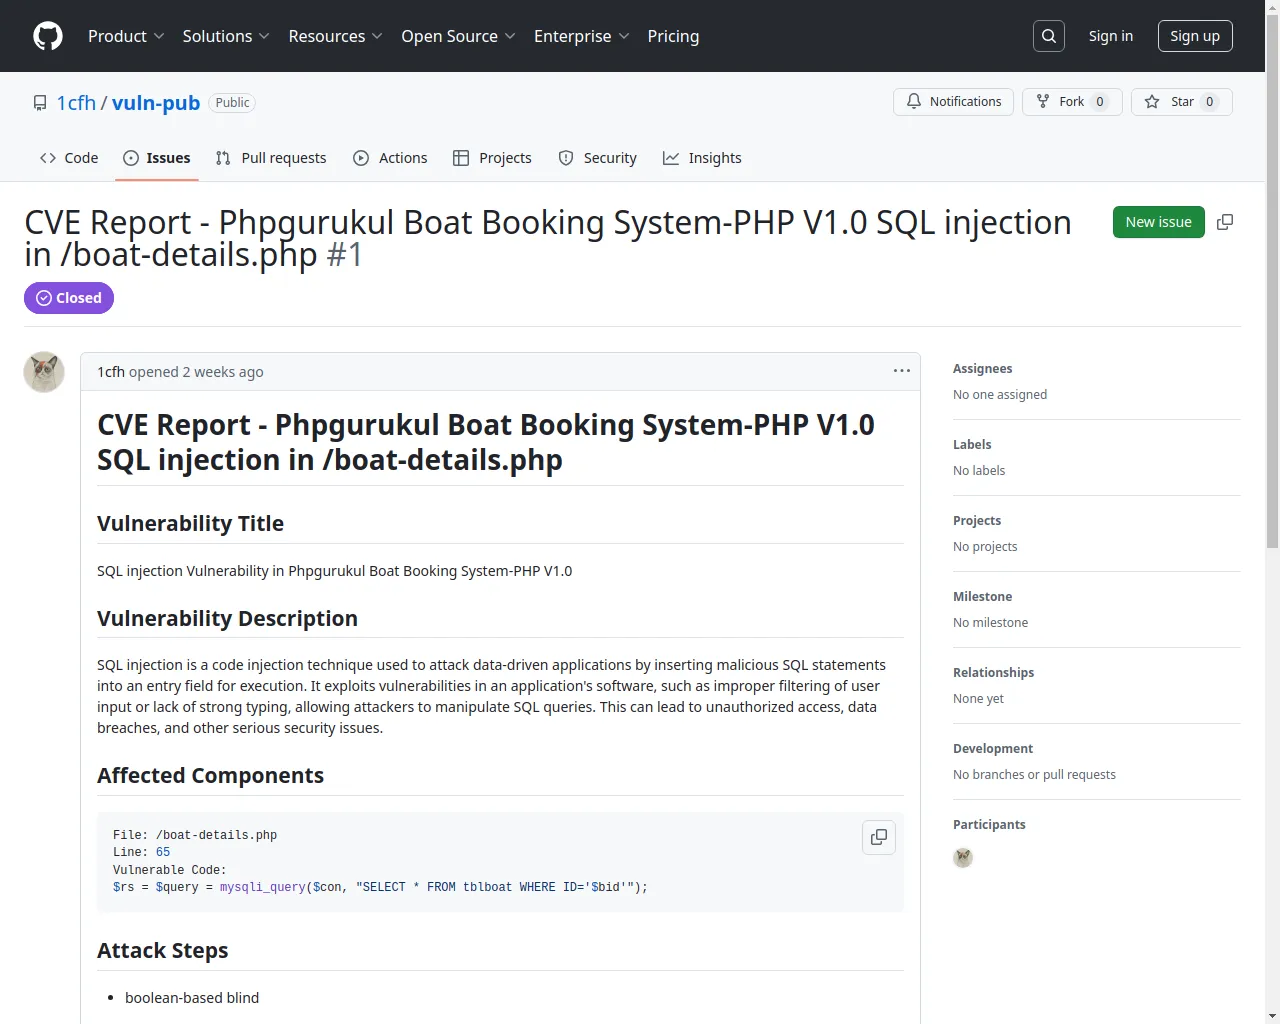This screenshot has width=1280, height=1024.
Task: Star the vuln-pub repository
Action: pyautogui.click(x=1182, y=102)
